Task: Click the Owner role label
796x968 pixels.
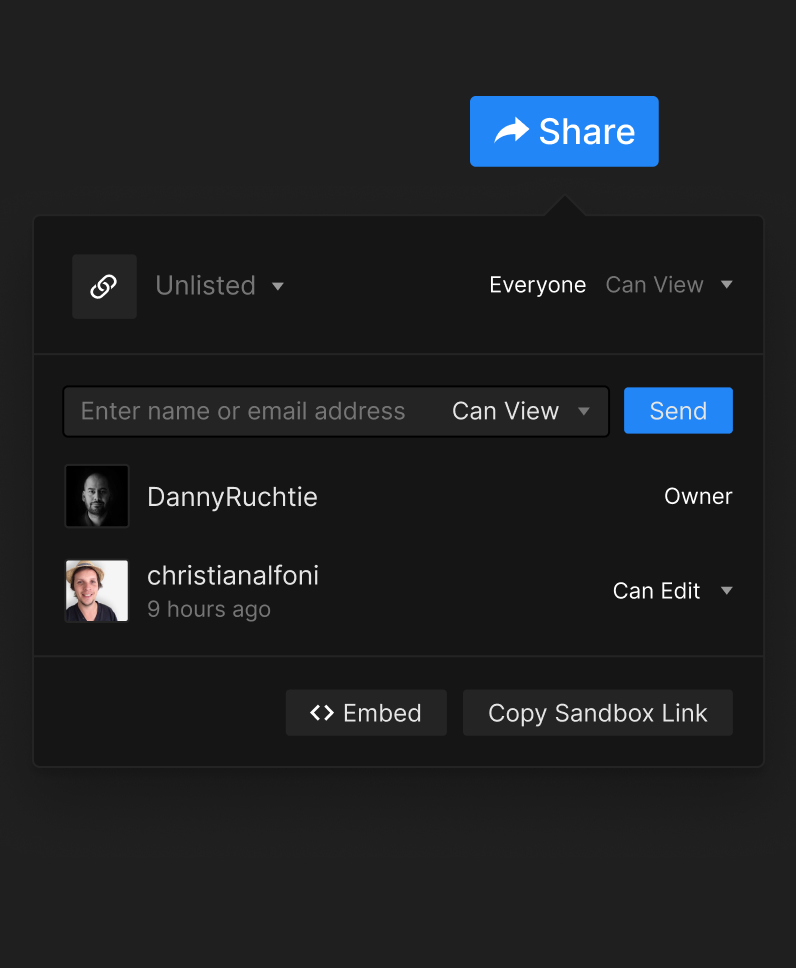Action: click(698, 496)
